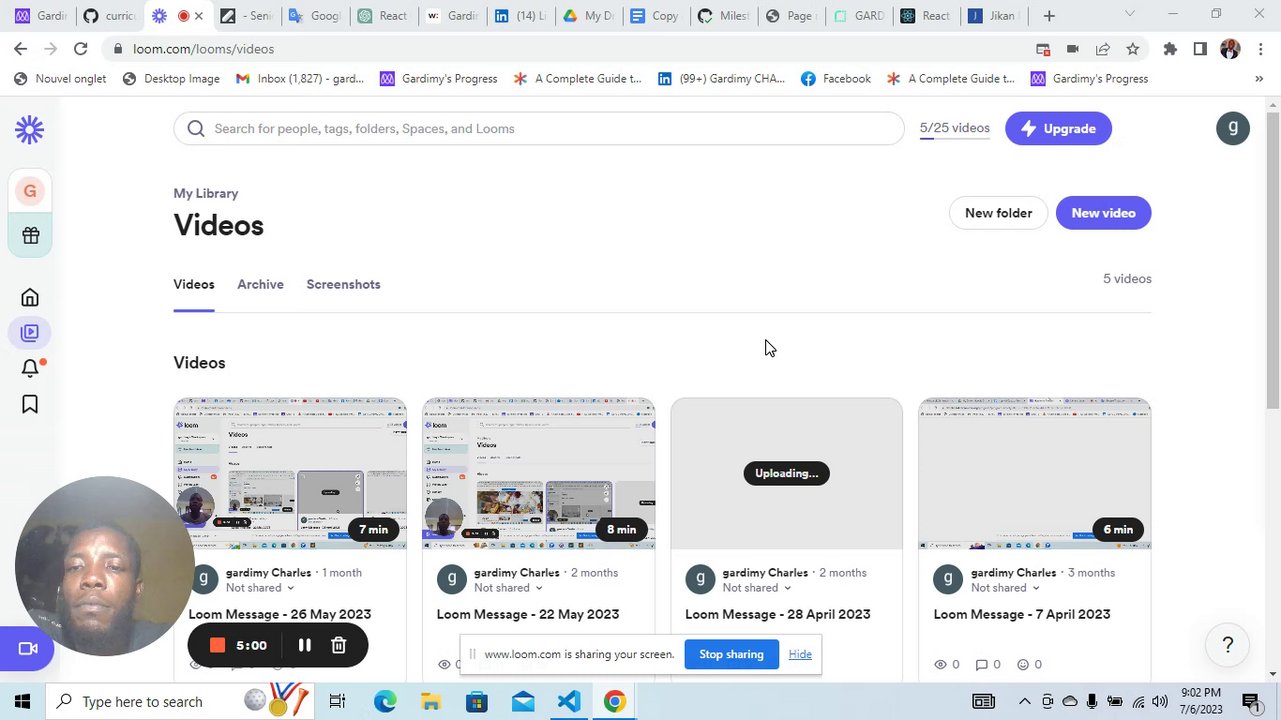Focus the Loom search field
1281x720 pixels.
pyautogui.click(x=539, y=128)
